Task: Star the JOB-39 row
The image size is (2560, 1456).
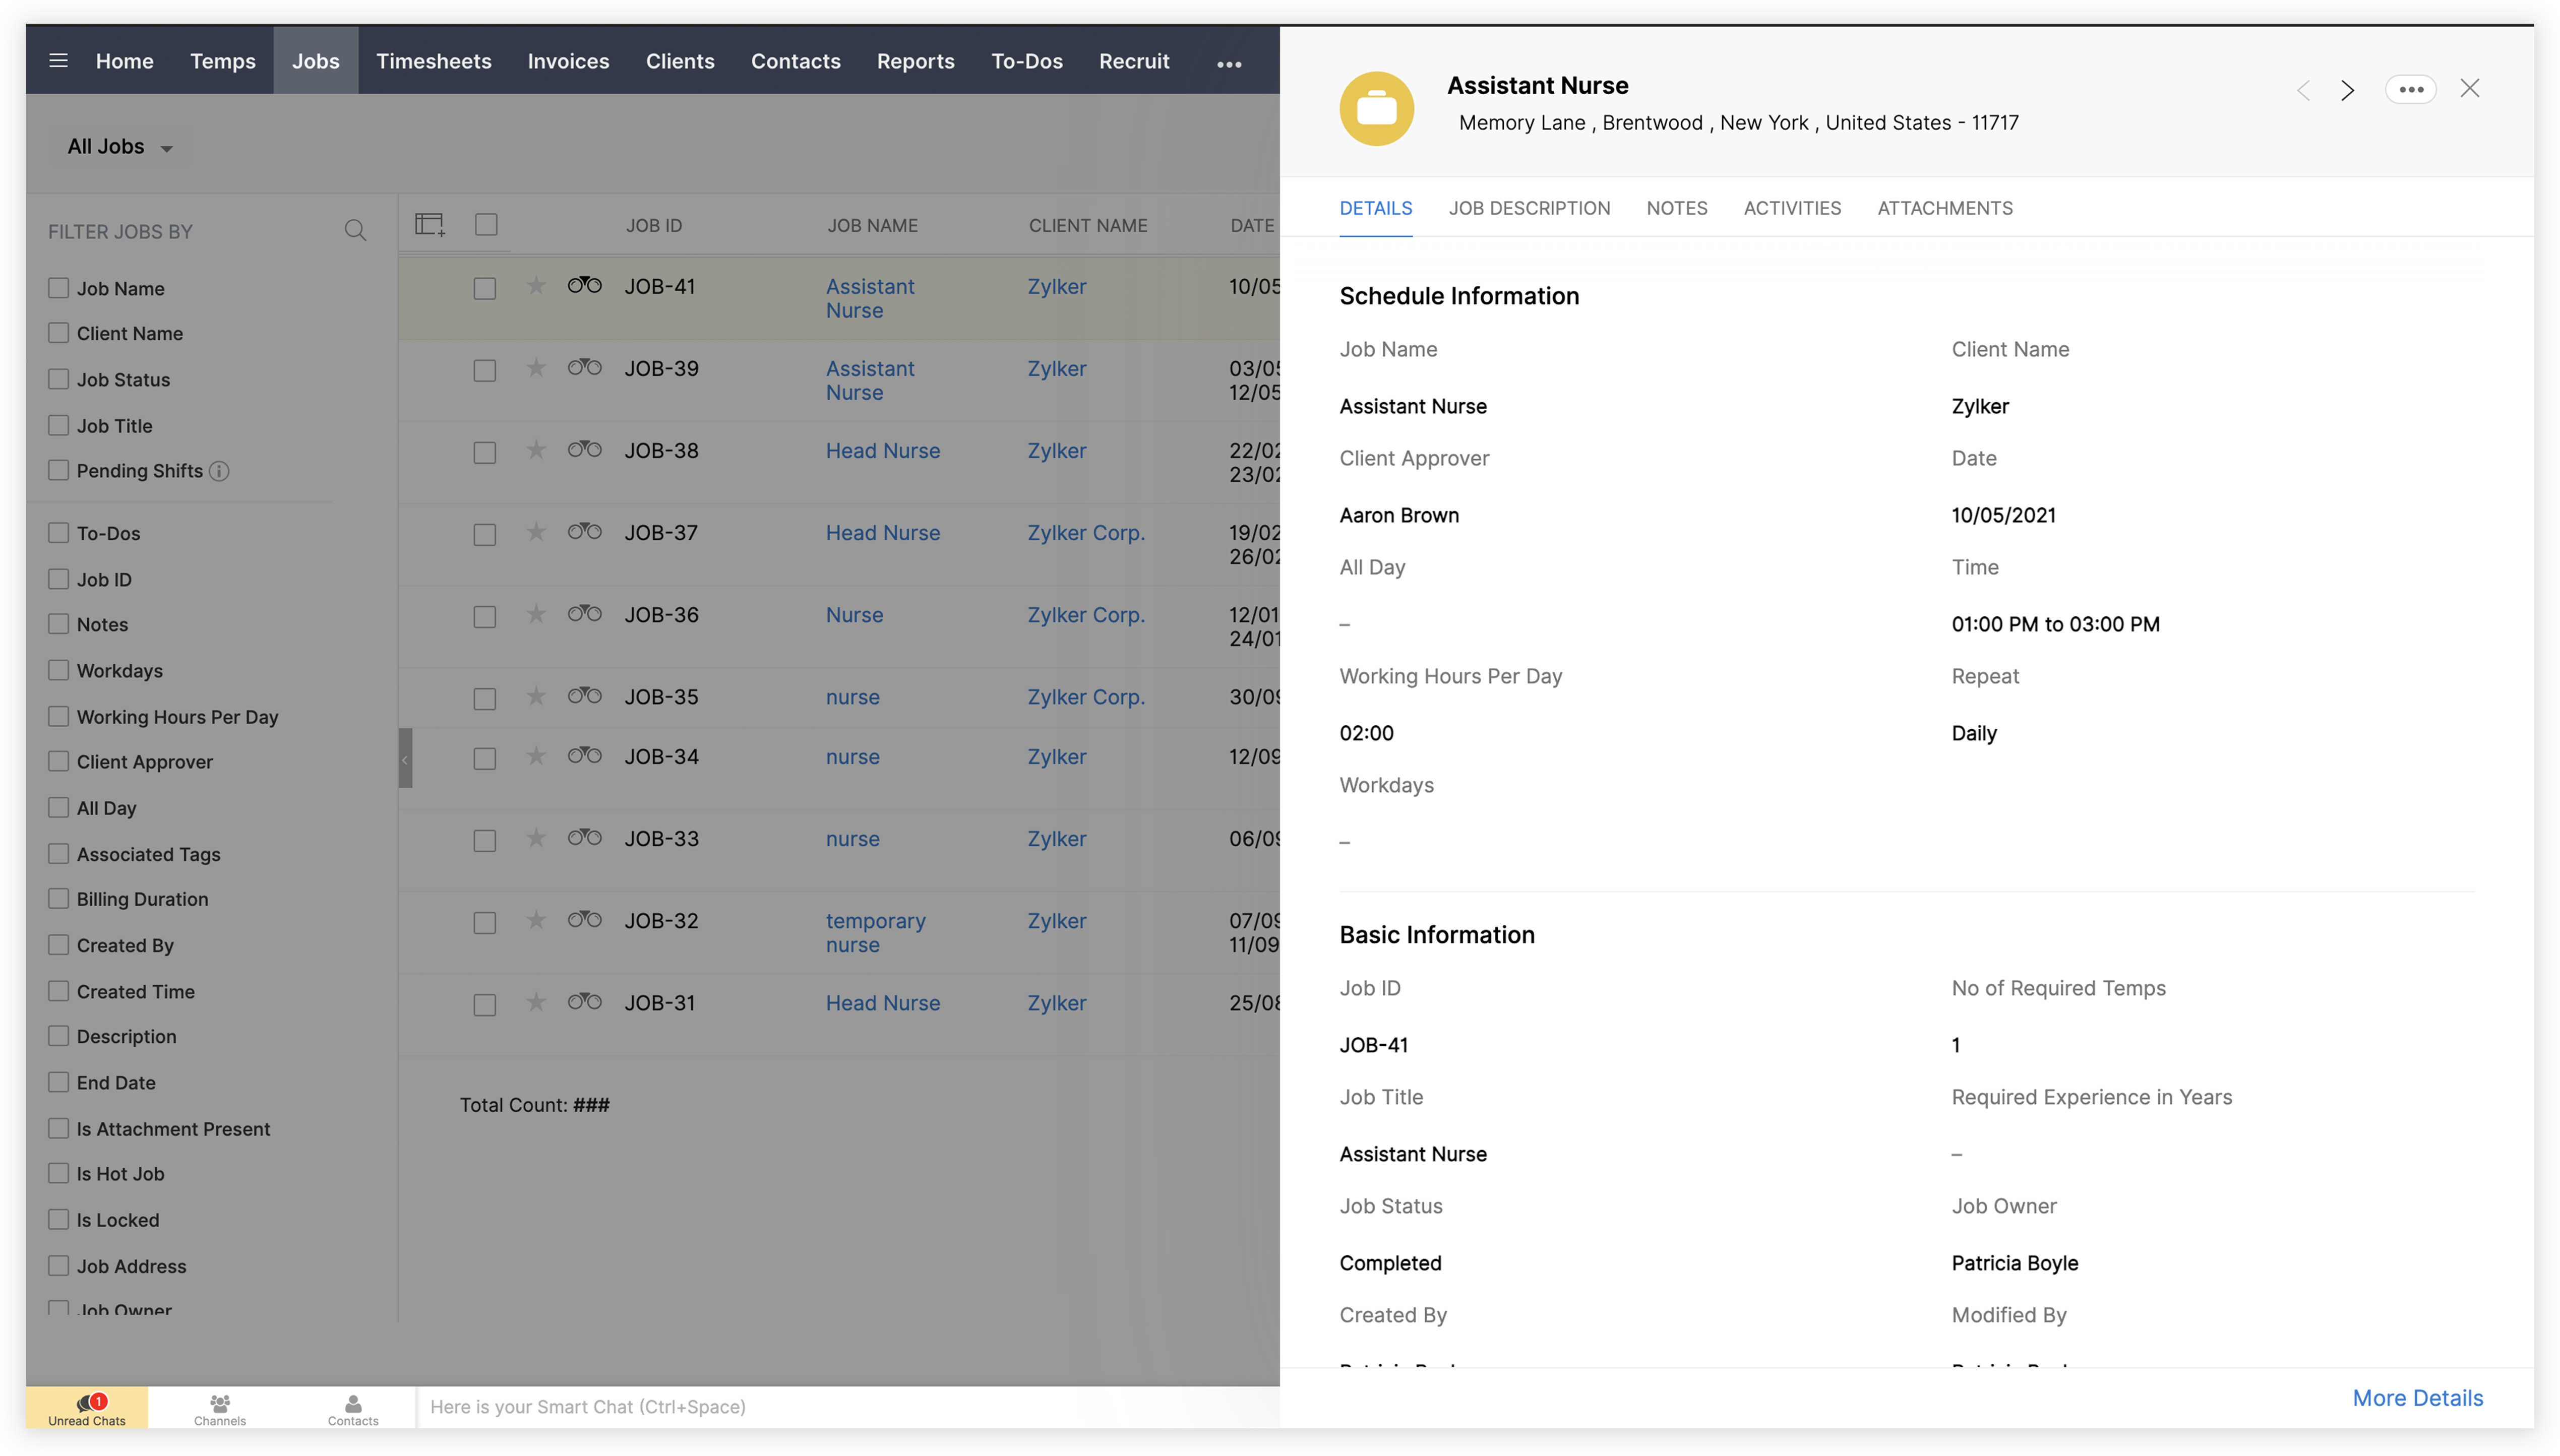Action: tap(536, 368)
